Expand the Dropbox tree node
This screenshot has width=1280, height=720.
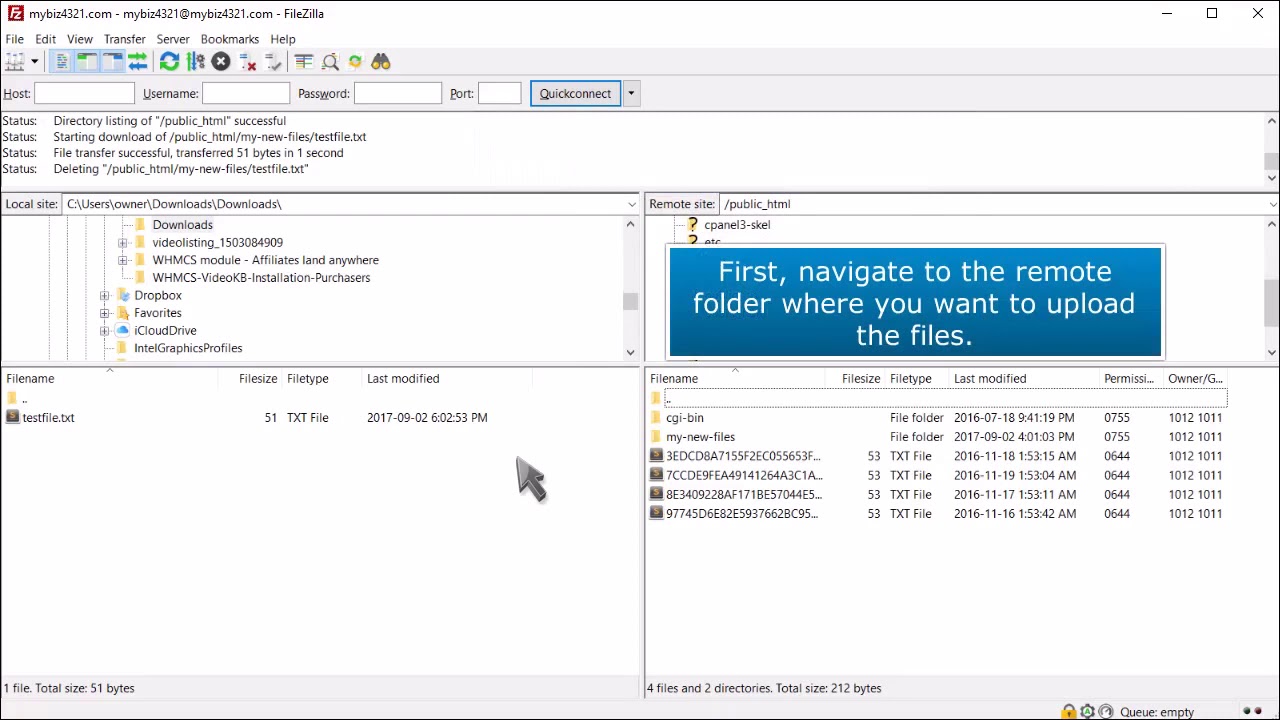pos(105,295)
